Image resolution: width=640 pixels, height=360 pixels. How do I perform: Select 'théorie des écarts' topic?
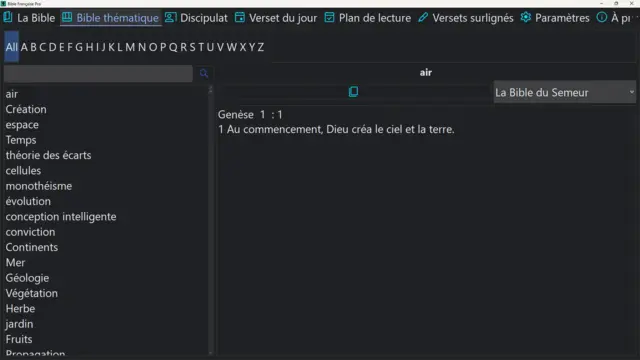click(49, 155)
